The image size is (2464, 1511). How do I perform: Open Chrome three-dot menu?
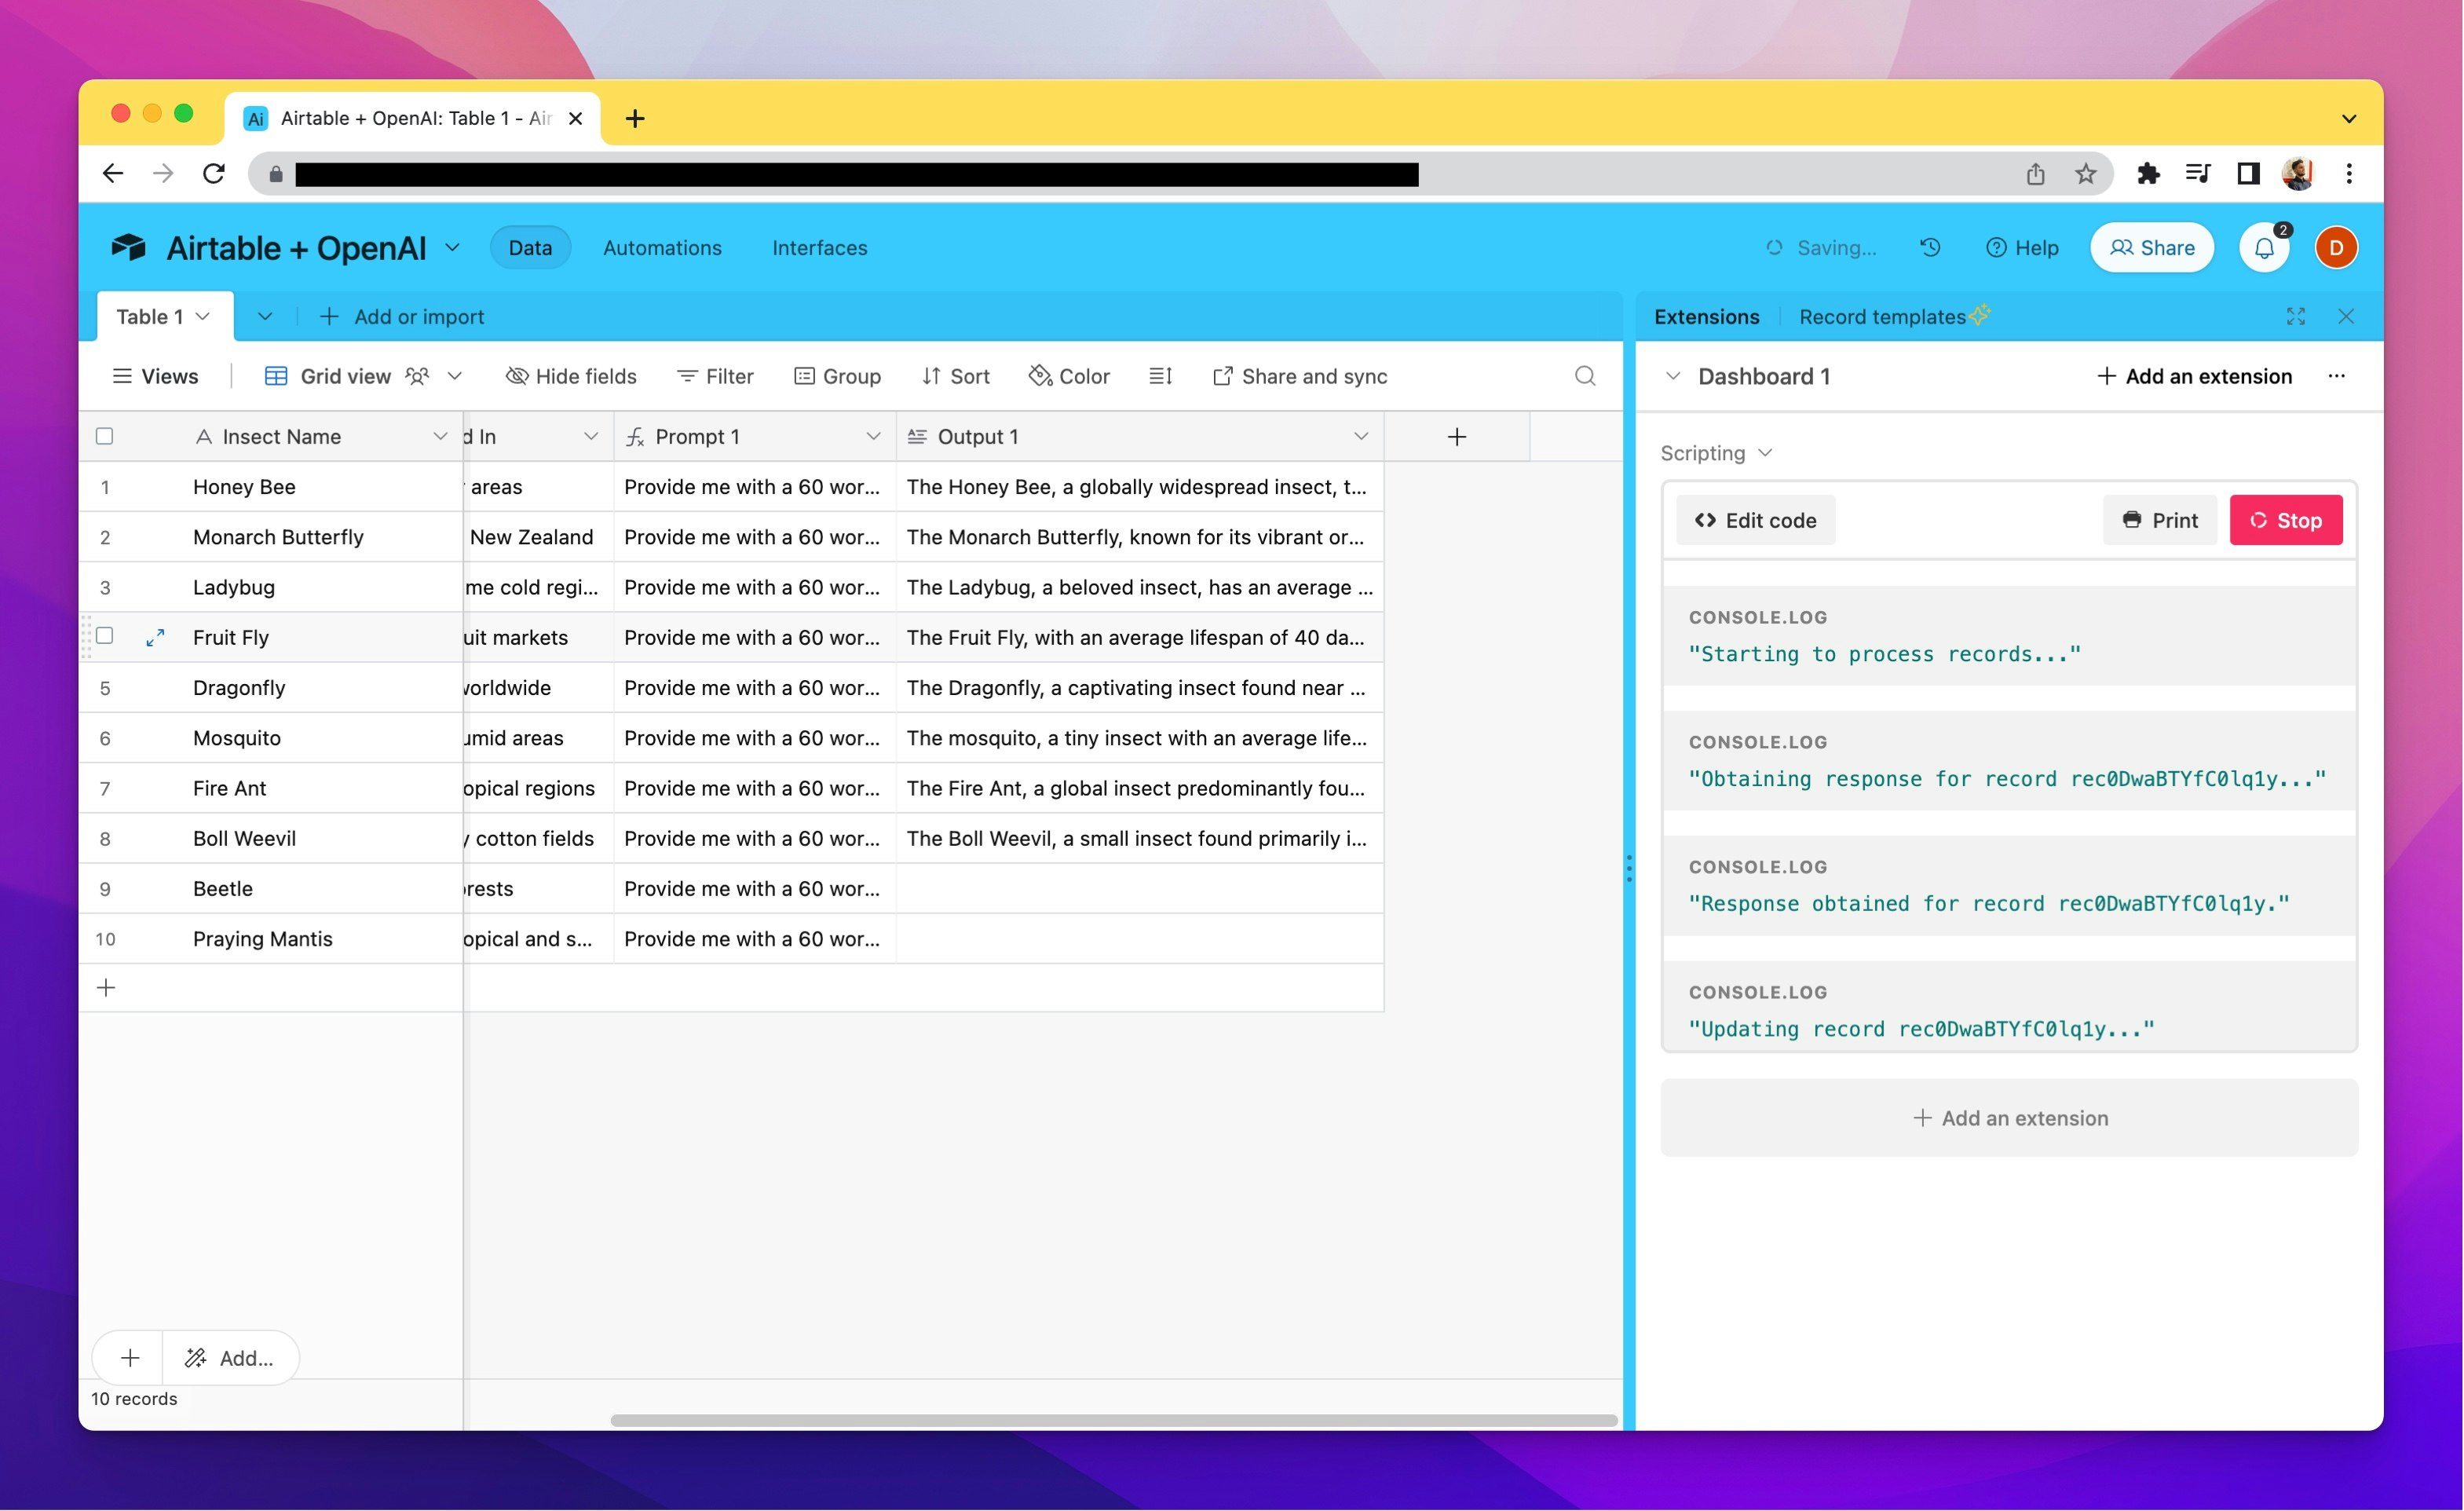[x=2349, y=174]
